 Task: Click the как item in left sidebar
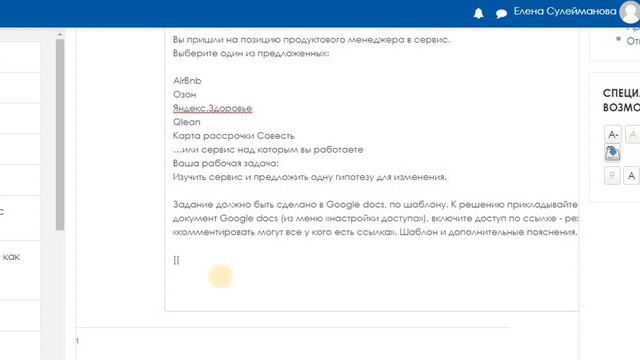click(11, 257)
